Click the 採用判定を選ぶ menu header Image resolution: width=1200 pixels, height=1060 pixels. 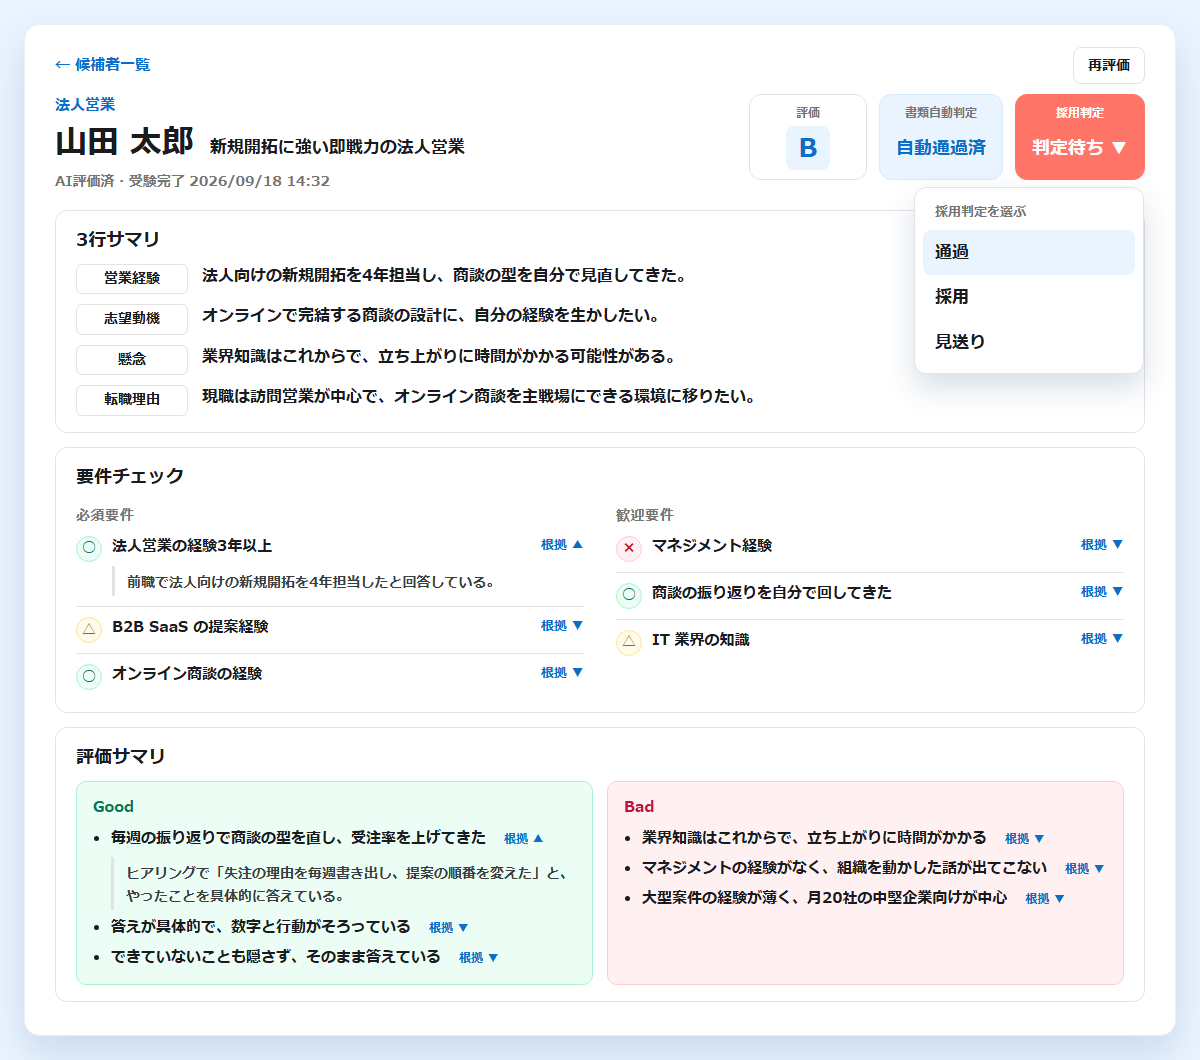980,212
